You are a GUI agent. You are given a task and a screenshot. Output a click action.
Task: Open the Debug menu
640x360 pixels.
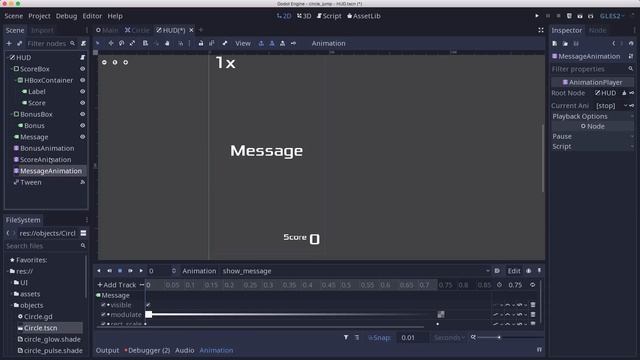66,16
